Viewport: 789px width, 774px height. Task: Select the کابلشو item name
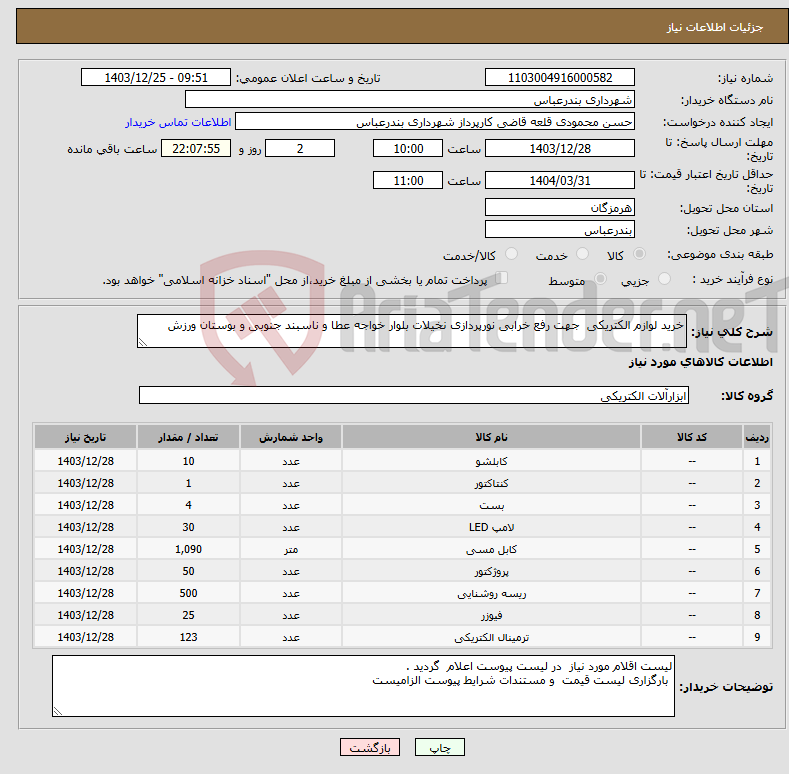pos(491,461)
